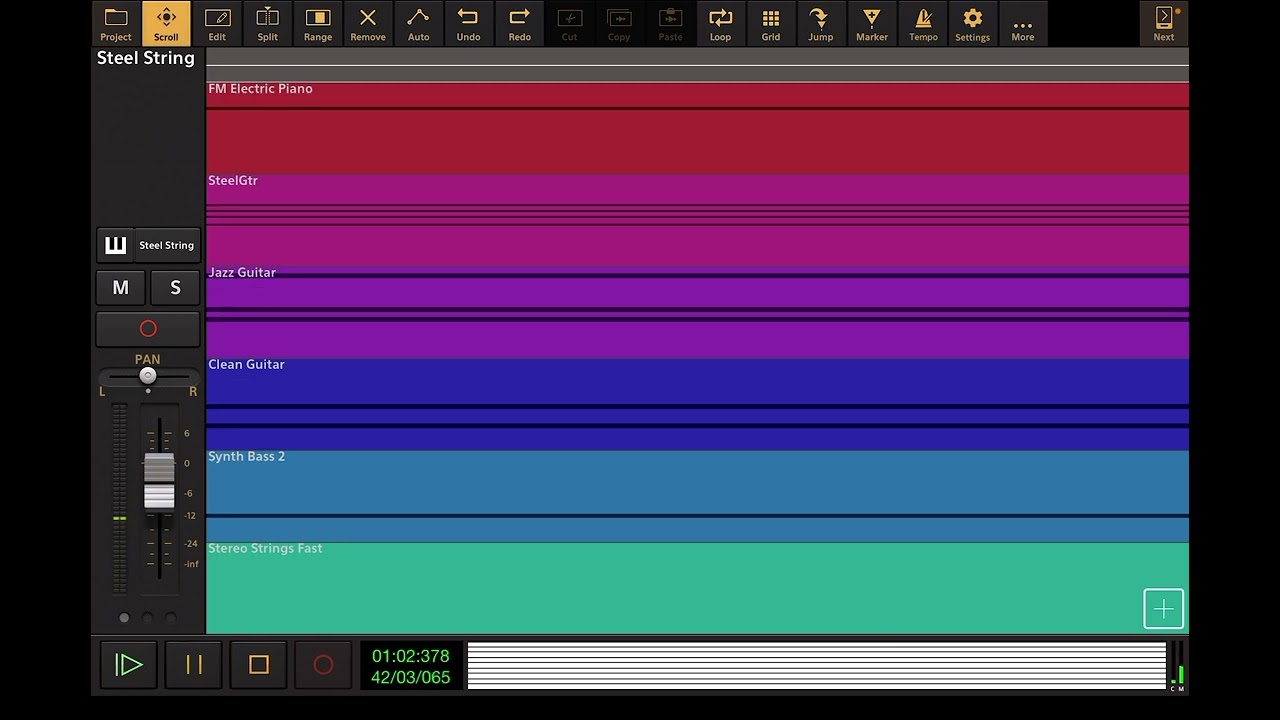Select the Edit pencil tool

point(217,24)
